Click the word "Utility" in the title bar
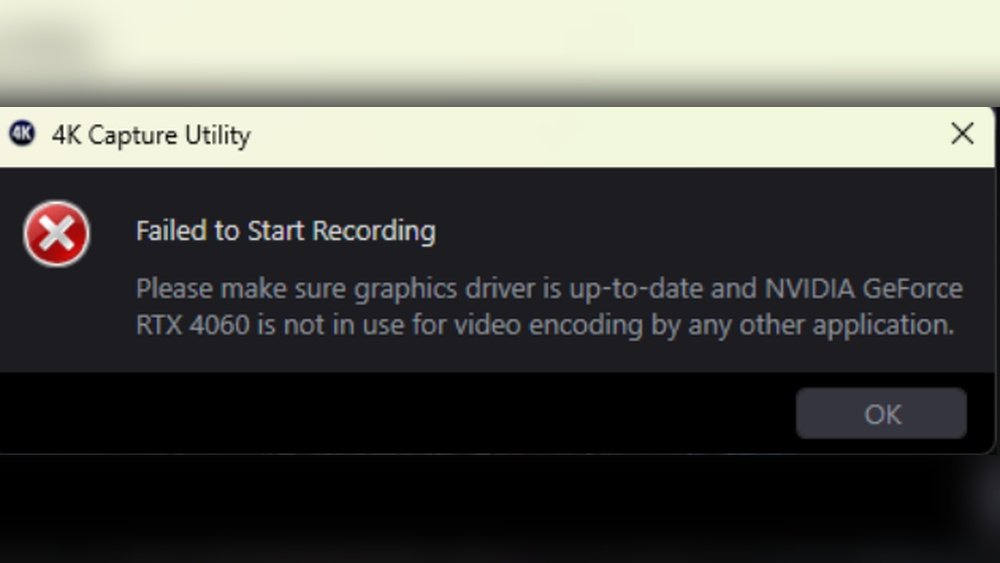The image size is (1000, 563). (x=217, y=135)
